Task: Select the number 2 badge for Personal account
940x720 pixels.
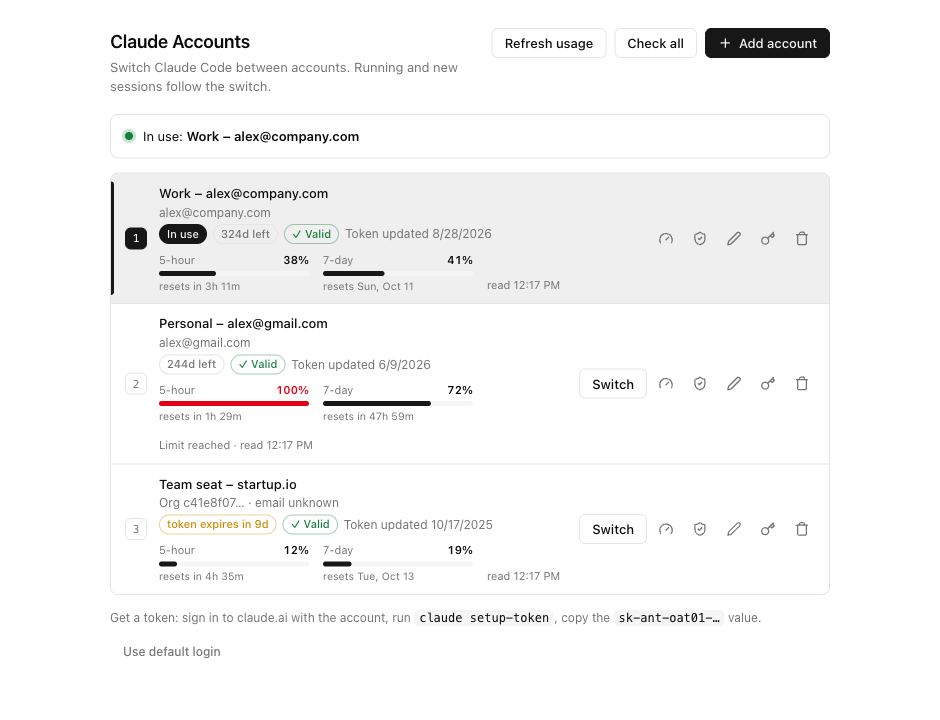Action: pos(136,384)
